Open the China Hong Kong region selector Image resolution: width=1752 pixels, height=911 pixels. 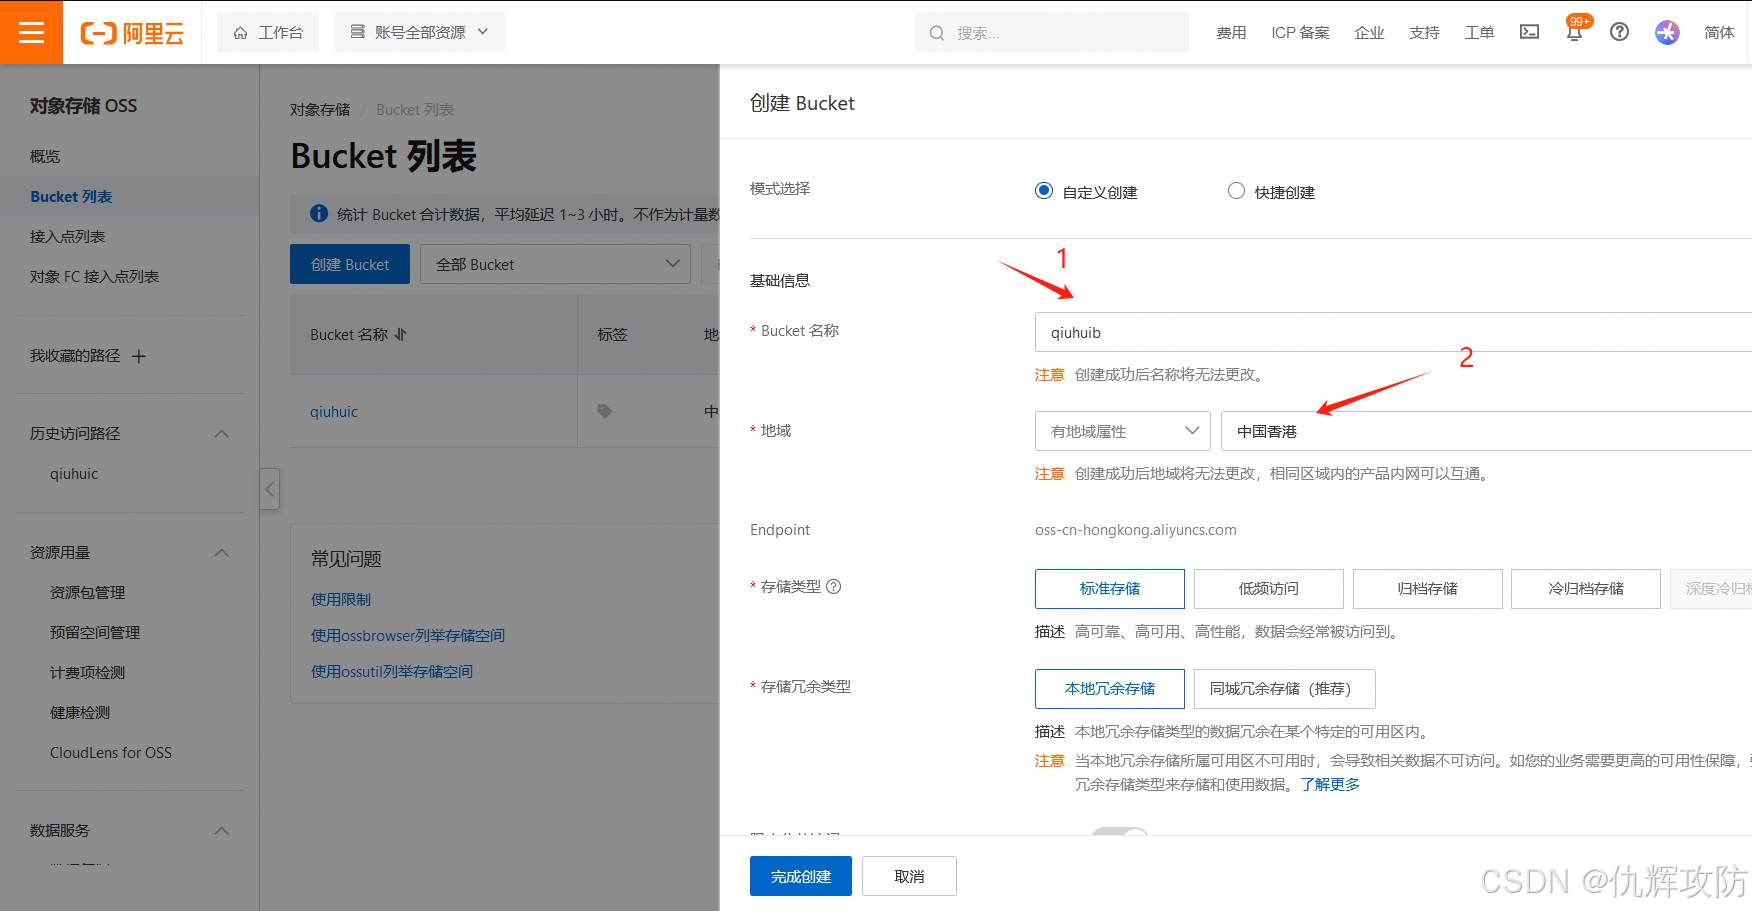tap(1486, 431)
